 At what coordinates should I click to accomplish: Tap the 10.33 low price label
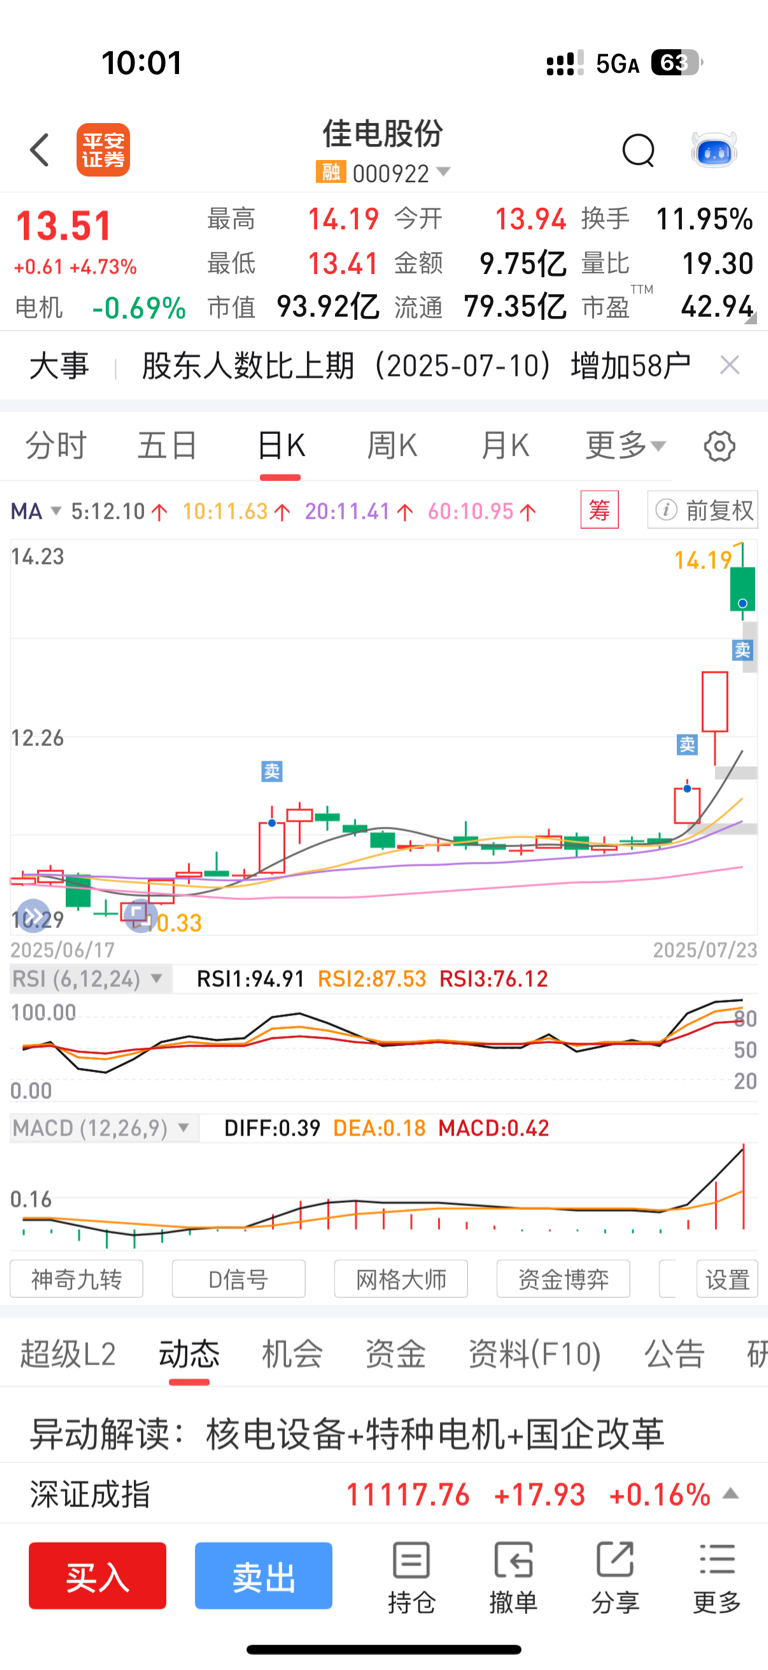pyautogui.click(x=172, y=923)
